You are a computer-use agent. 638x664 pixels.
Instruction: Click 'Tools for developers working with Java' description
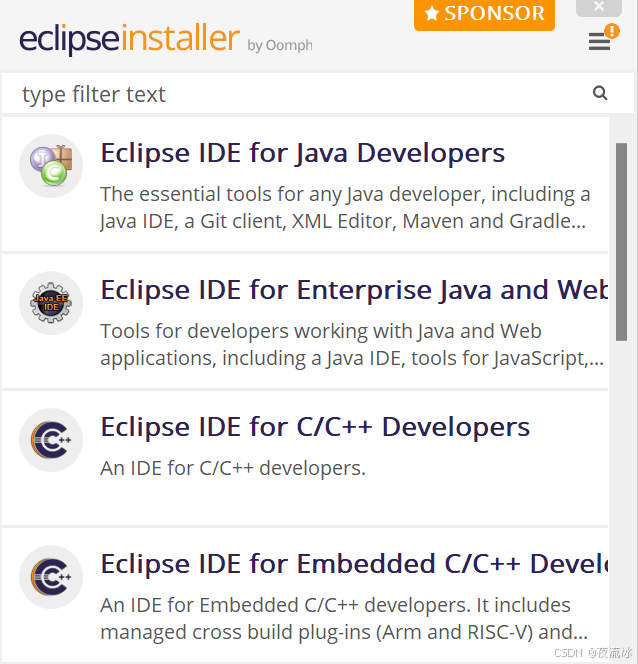point(352,345)
